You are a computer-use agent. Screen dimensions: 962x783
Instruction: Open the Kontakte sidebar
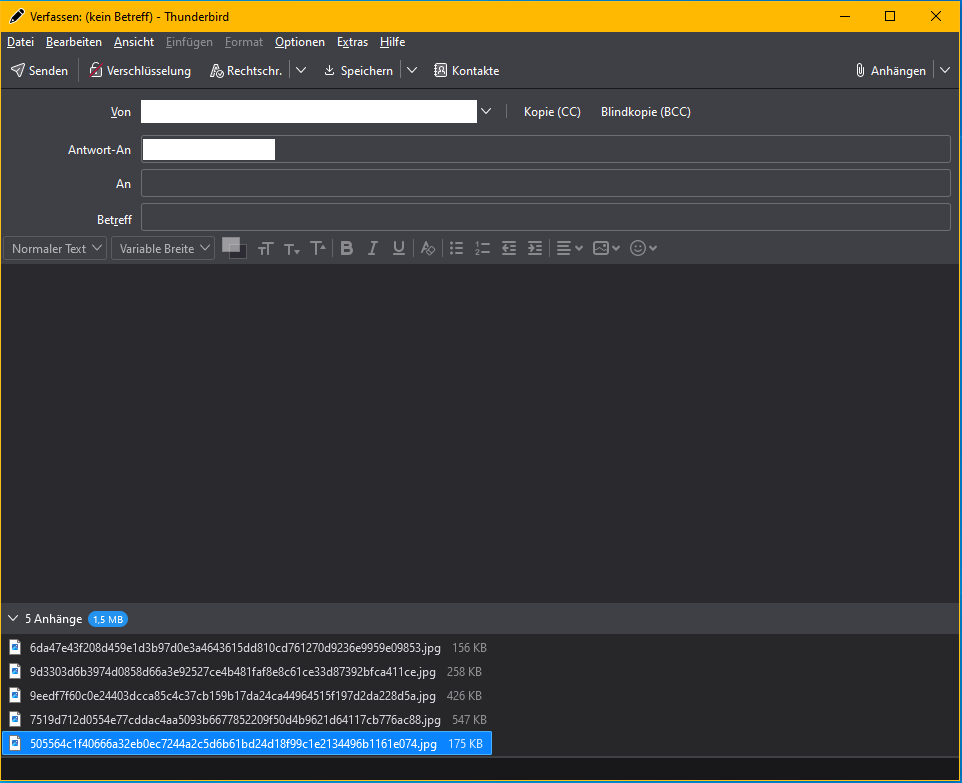point(466,71)
